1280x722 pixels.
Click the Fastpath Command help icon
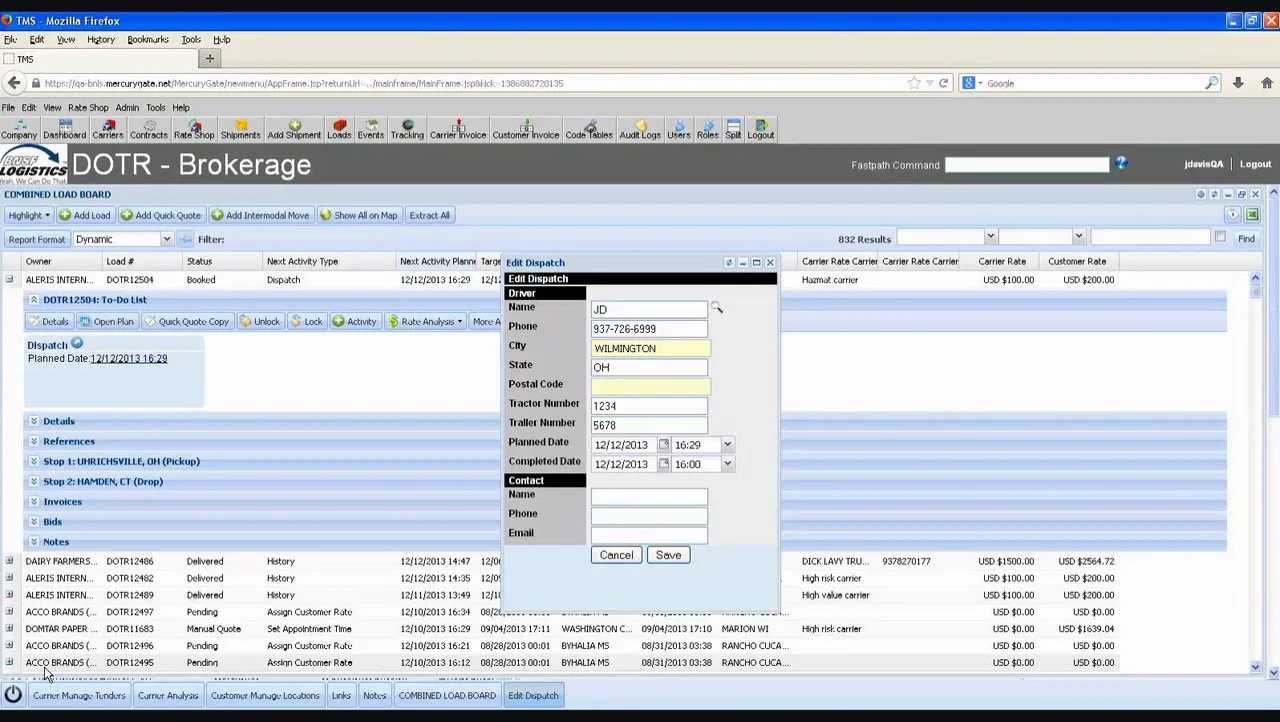coord(1121,163)
